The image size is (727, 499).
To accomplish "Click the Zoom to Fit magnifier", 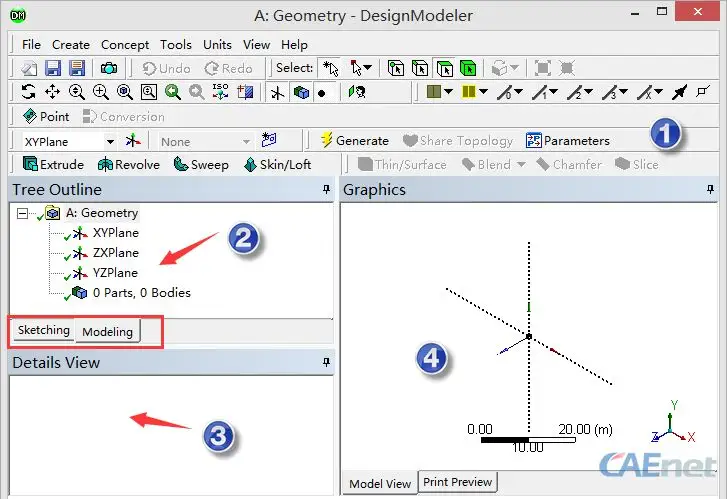I will click(125, 92).
